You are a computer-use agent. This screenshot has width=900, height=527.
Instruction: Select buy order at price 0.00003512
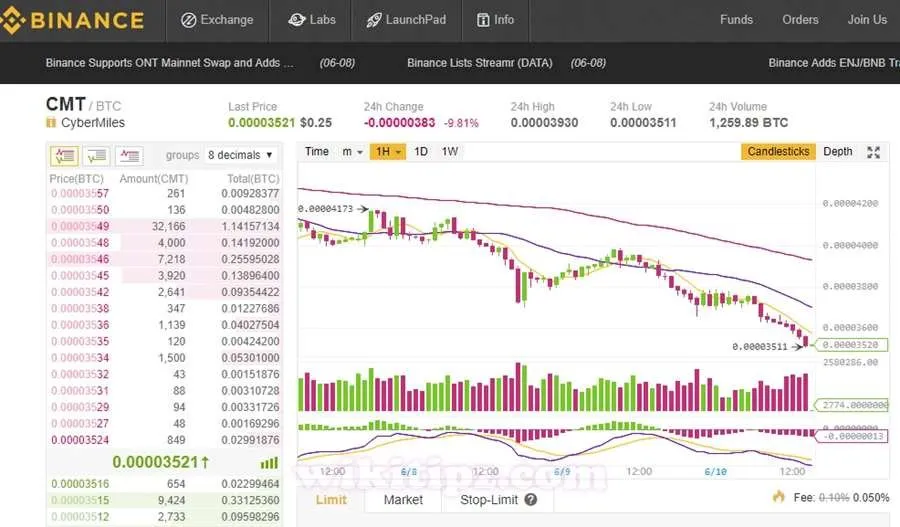[x=164, y=517]
